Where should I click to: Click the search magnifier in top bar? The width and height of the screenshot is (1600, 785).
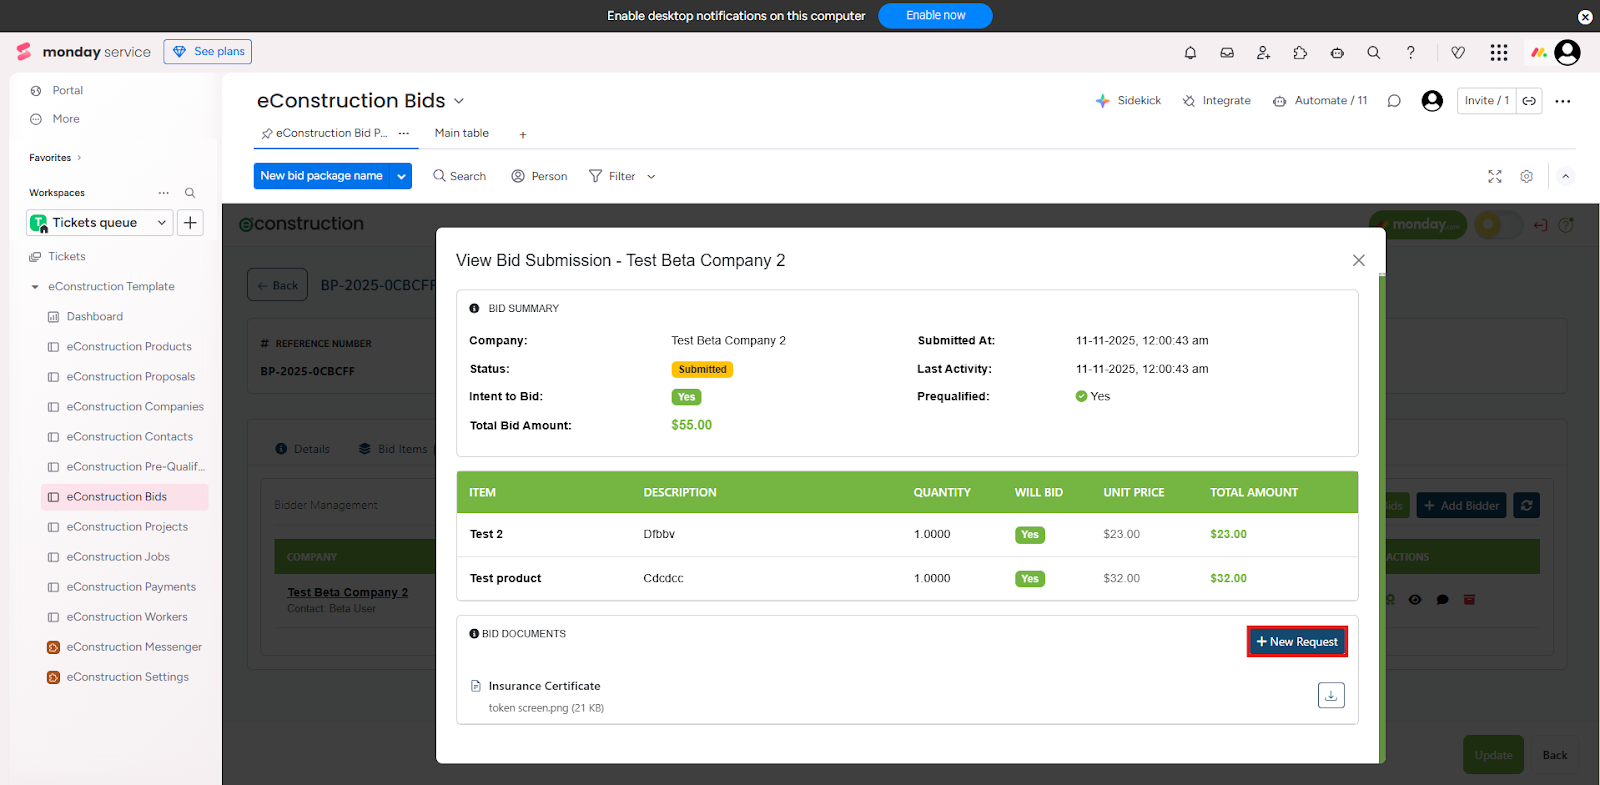pos(1373,53)
